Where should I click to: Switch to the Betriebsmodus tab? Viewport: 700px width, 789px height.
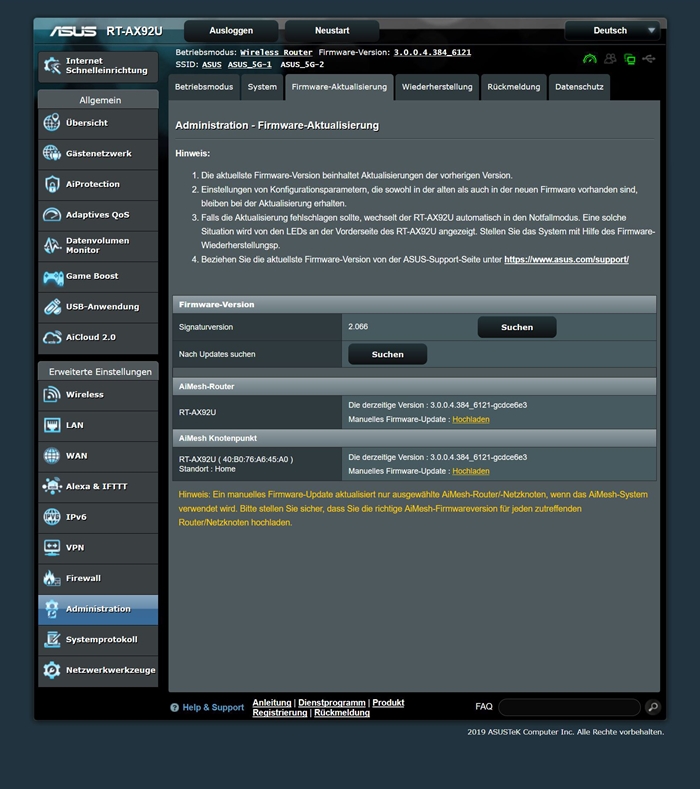[204, 87]
